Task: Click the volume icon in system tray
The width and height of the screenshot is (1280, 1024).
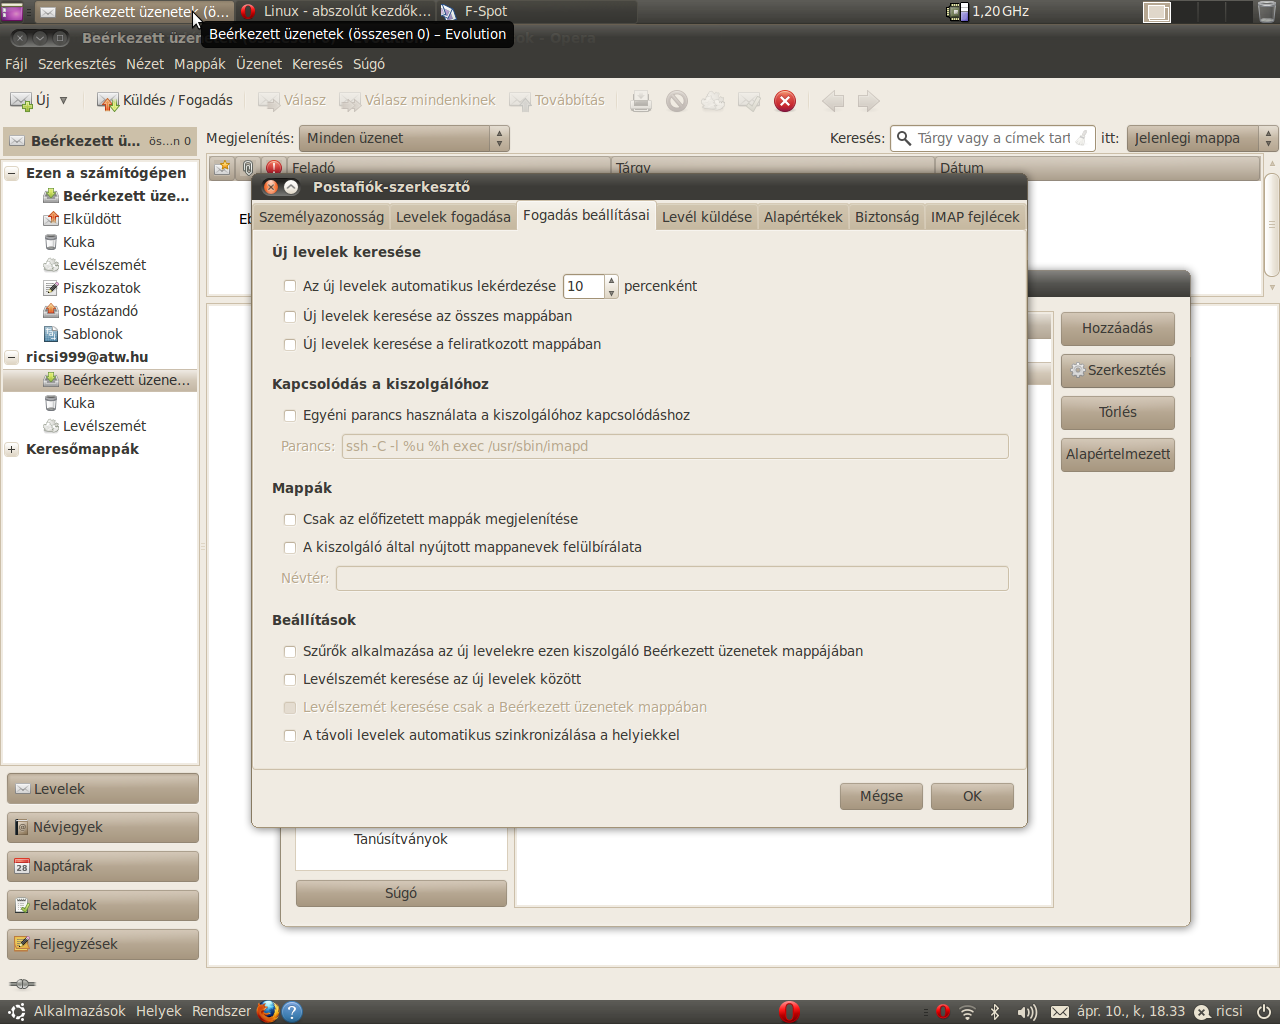Action: click(1027, 1012)
